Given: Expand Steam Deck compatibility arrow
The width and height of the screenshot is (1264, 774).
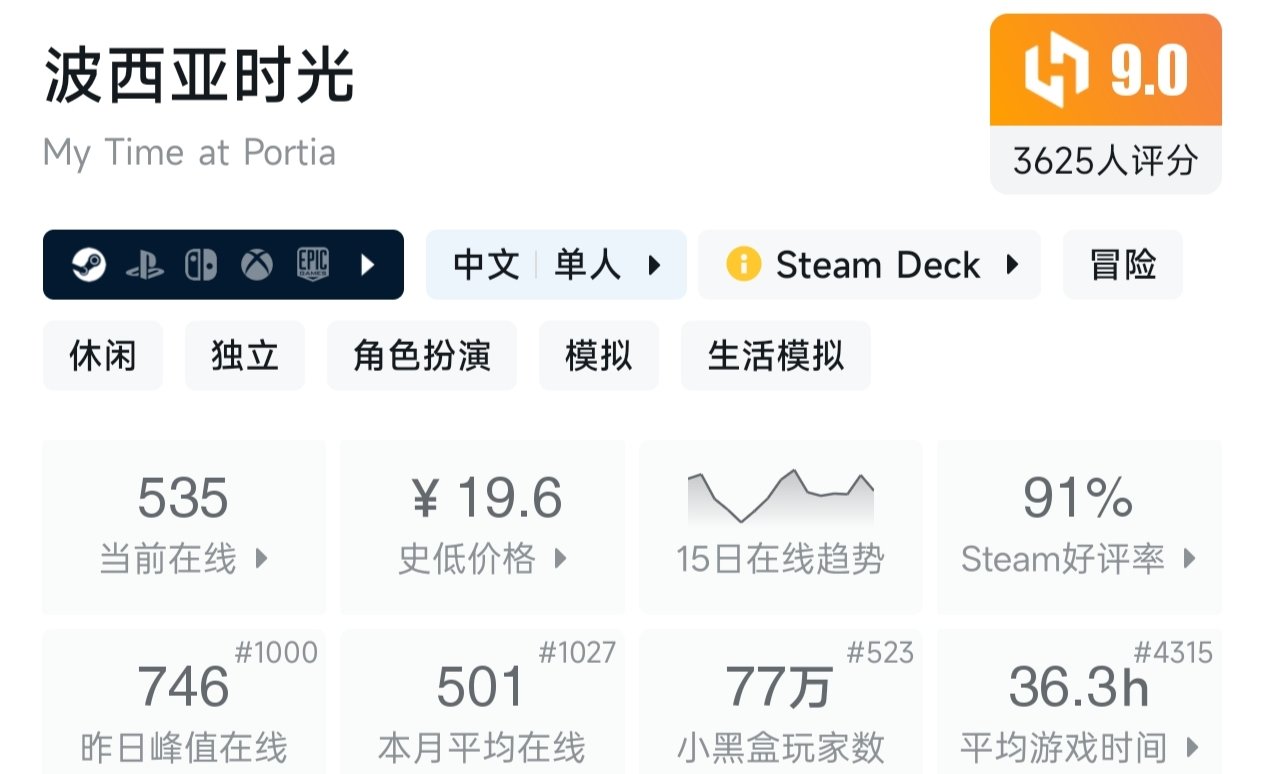Looking at the screenshot, I should [x=1012, y=265].
